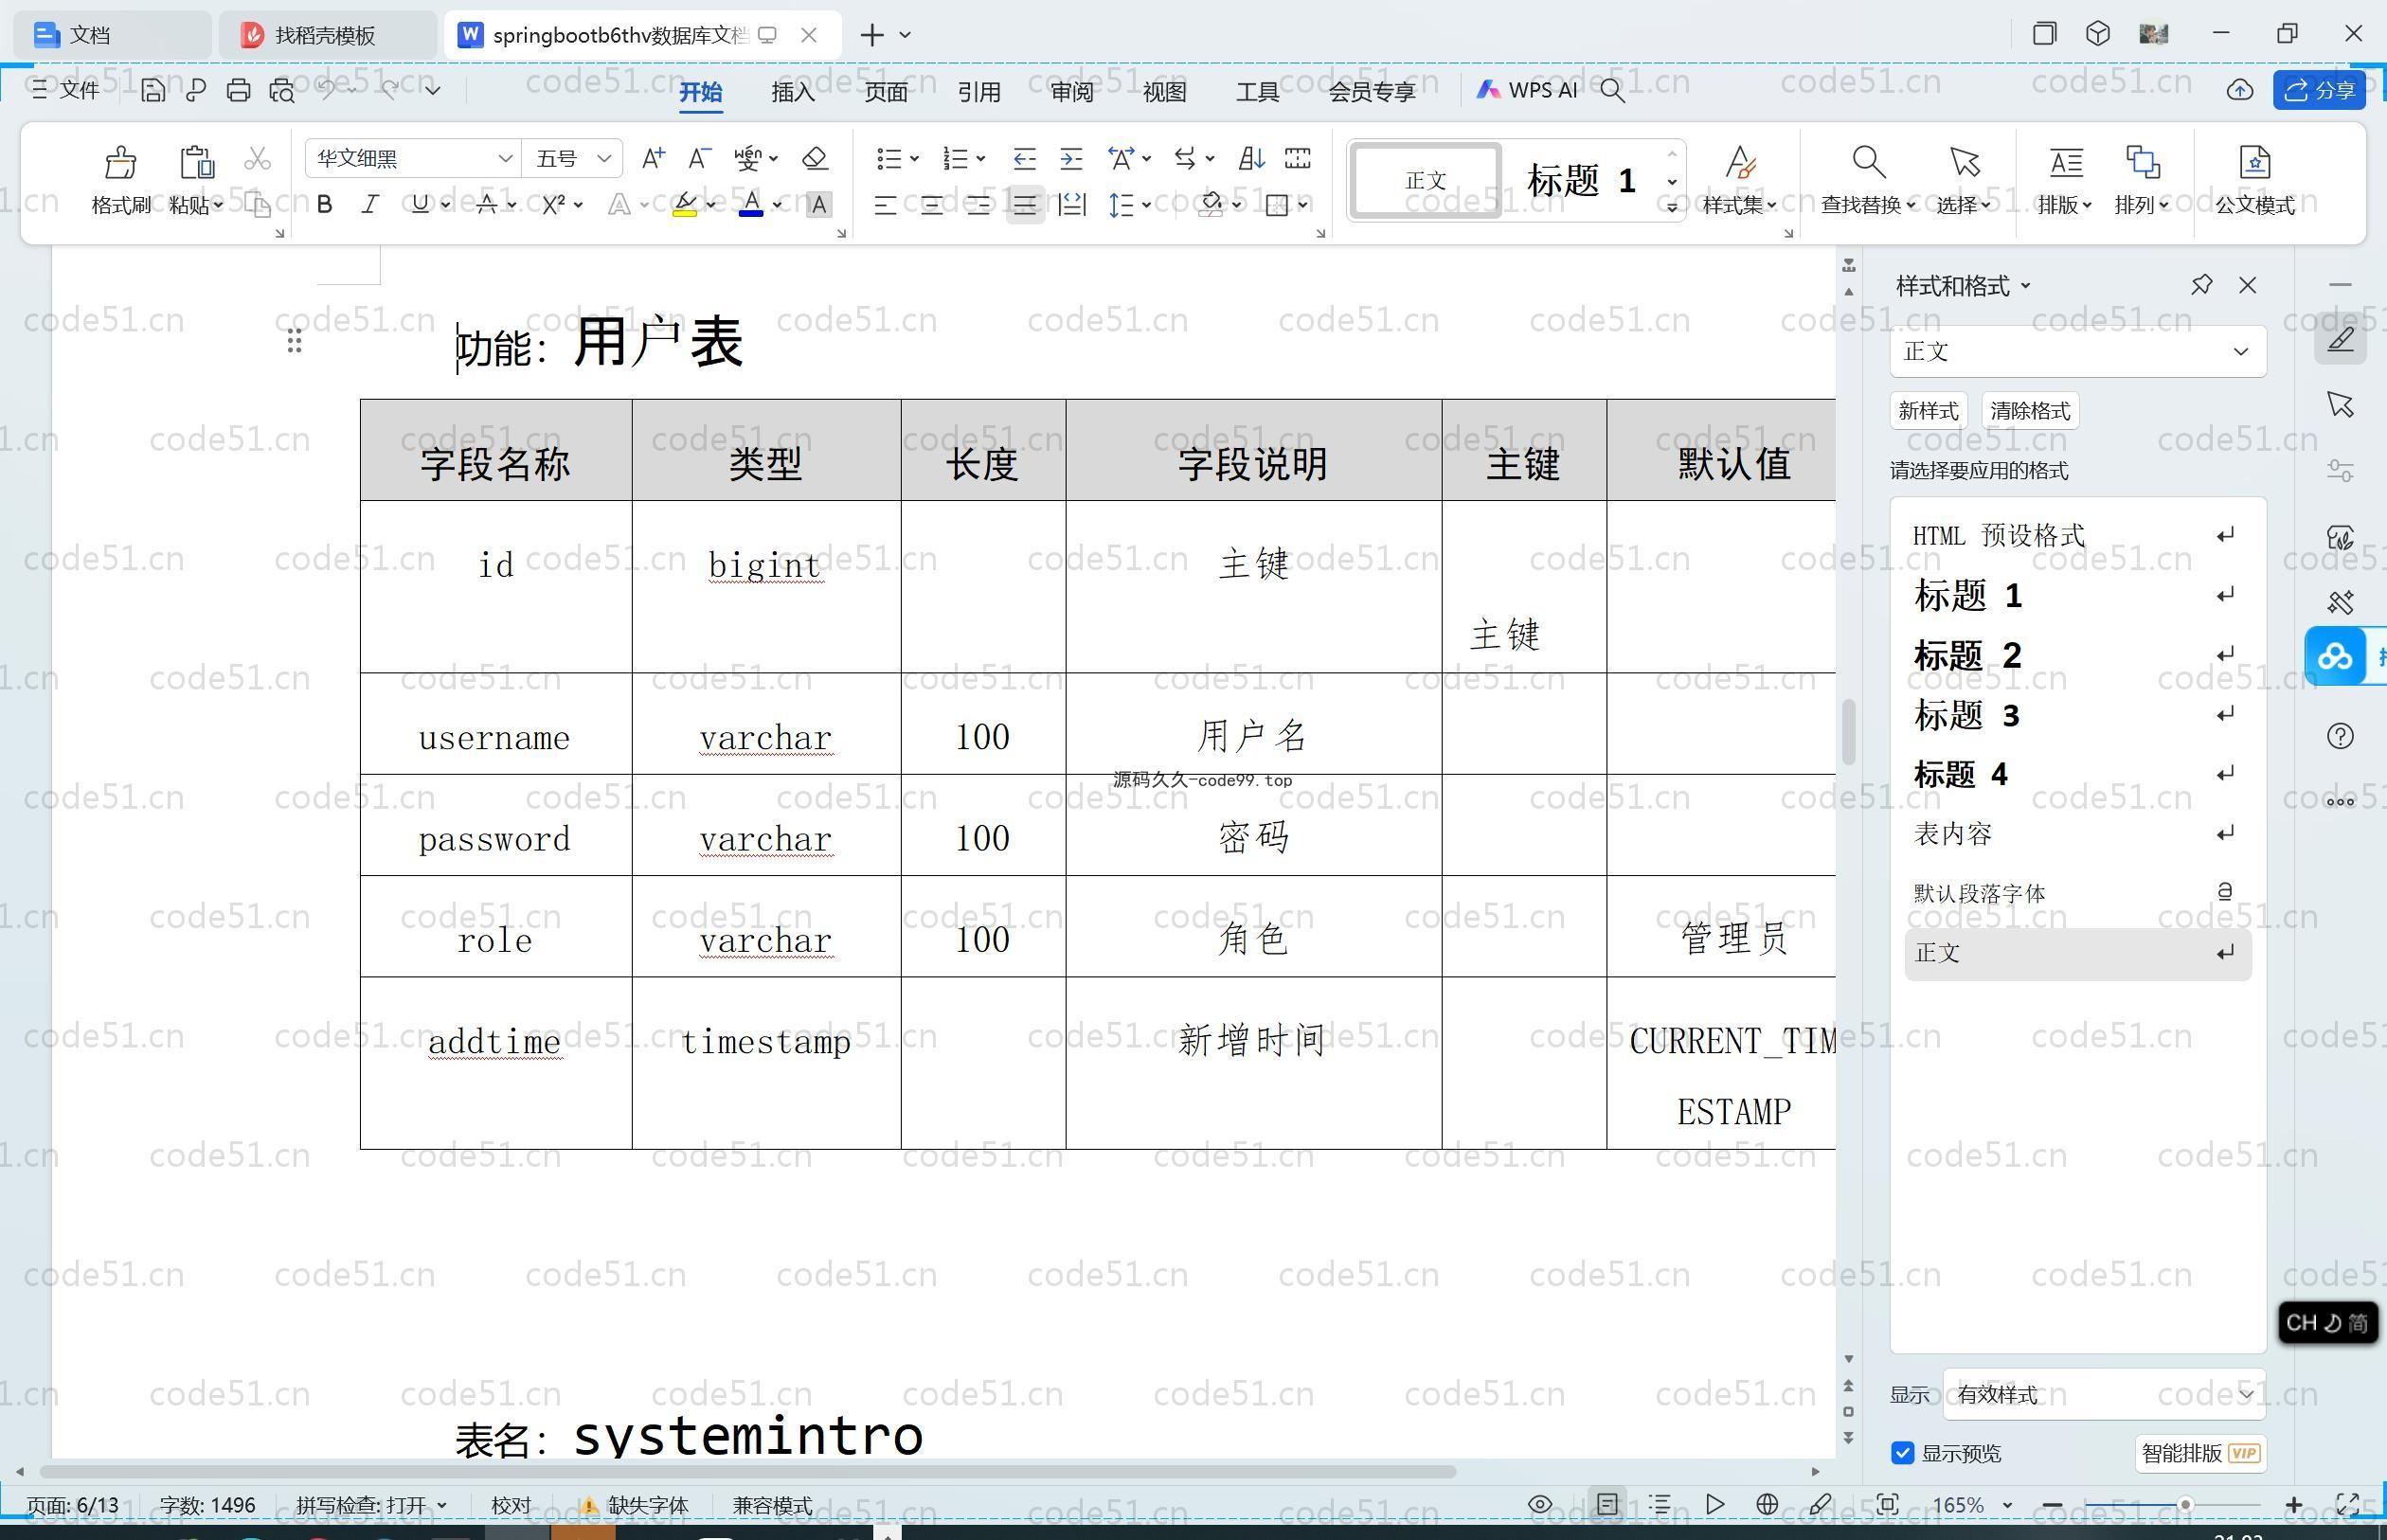Click the table move handle beside 功能
This screenshot has width=2387, height=1540.
pos(294,341)
